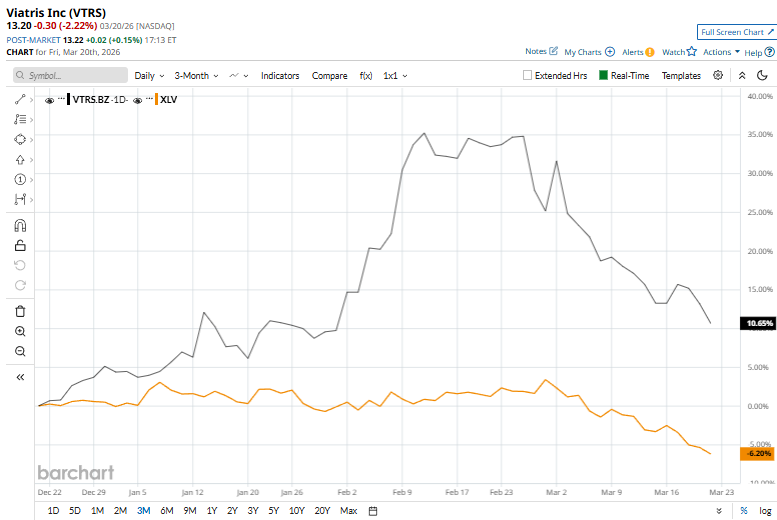Select the measure range tool

(20, 199)
